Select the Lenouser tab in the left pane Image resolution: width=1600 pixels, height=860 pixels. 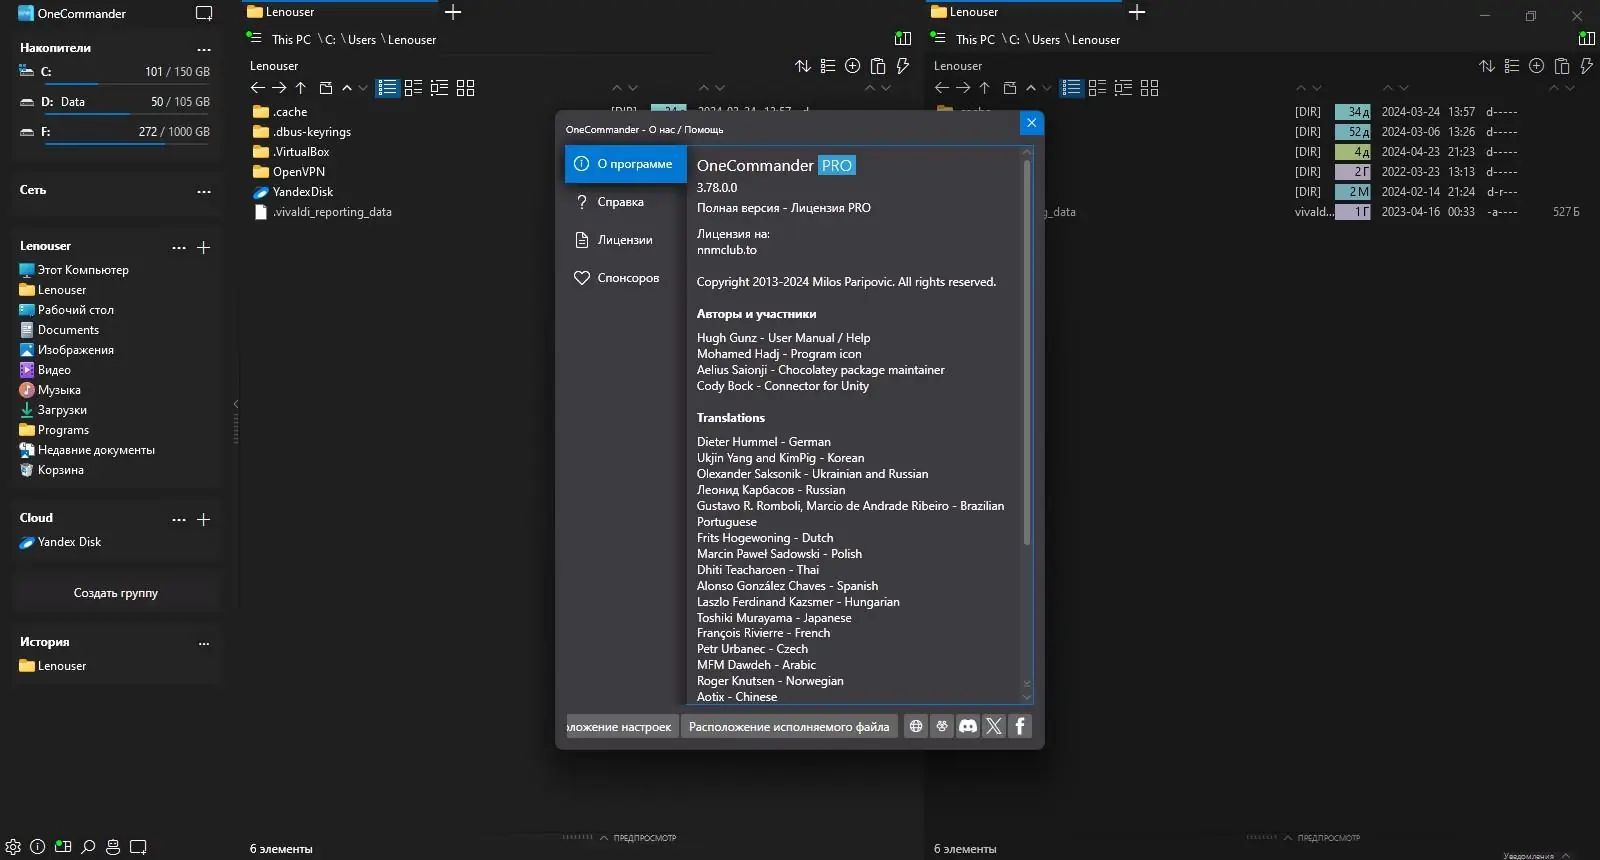click(x=341, y=12)
